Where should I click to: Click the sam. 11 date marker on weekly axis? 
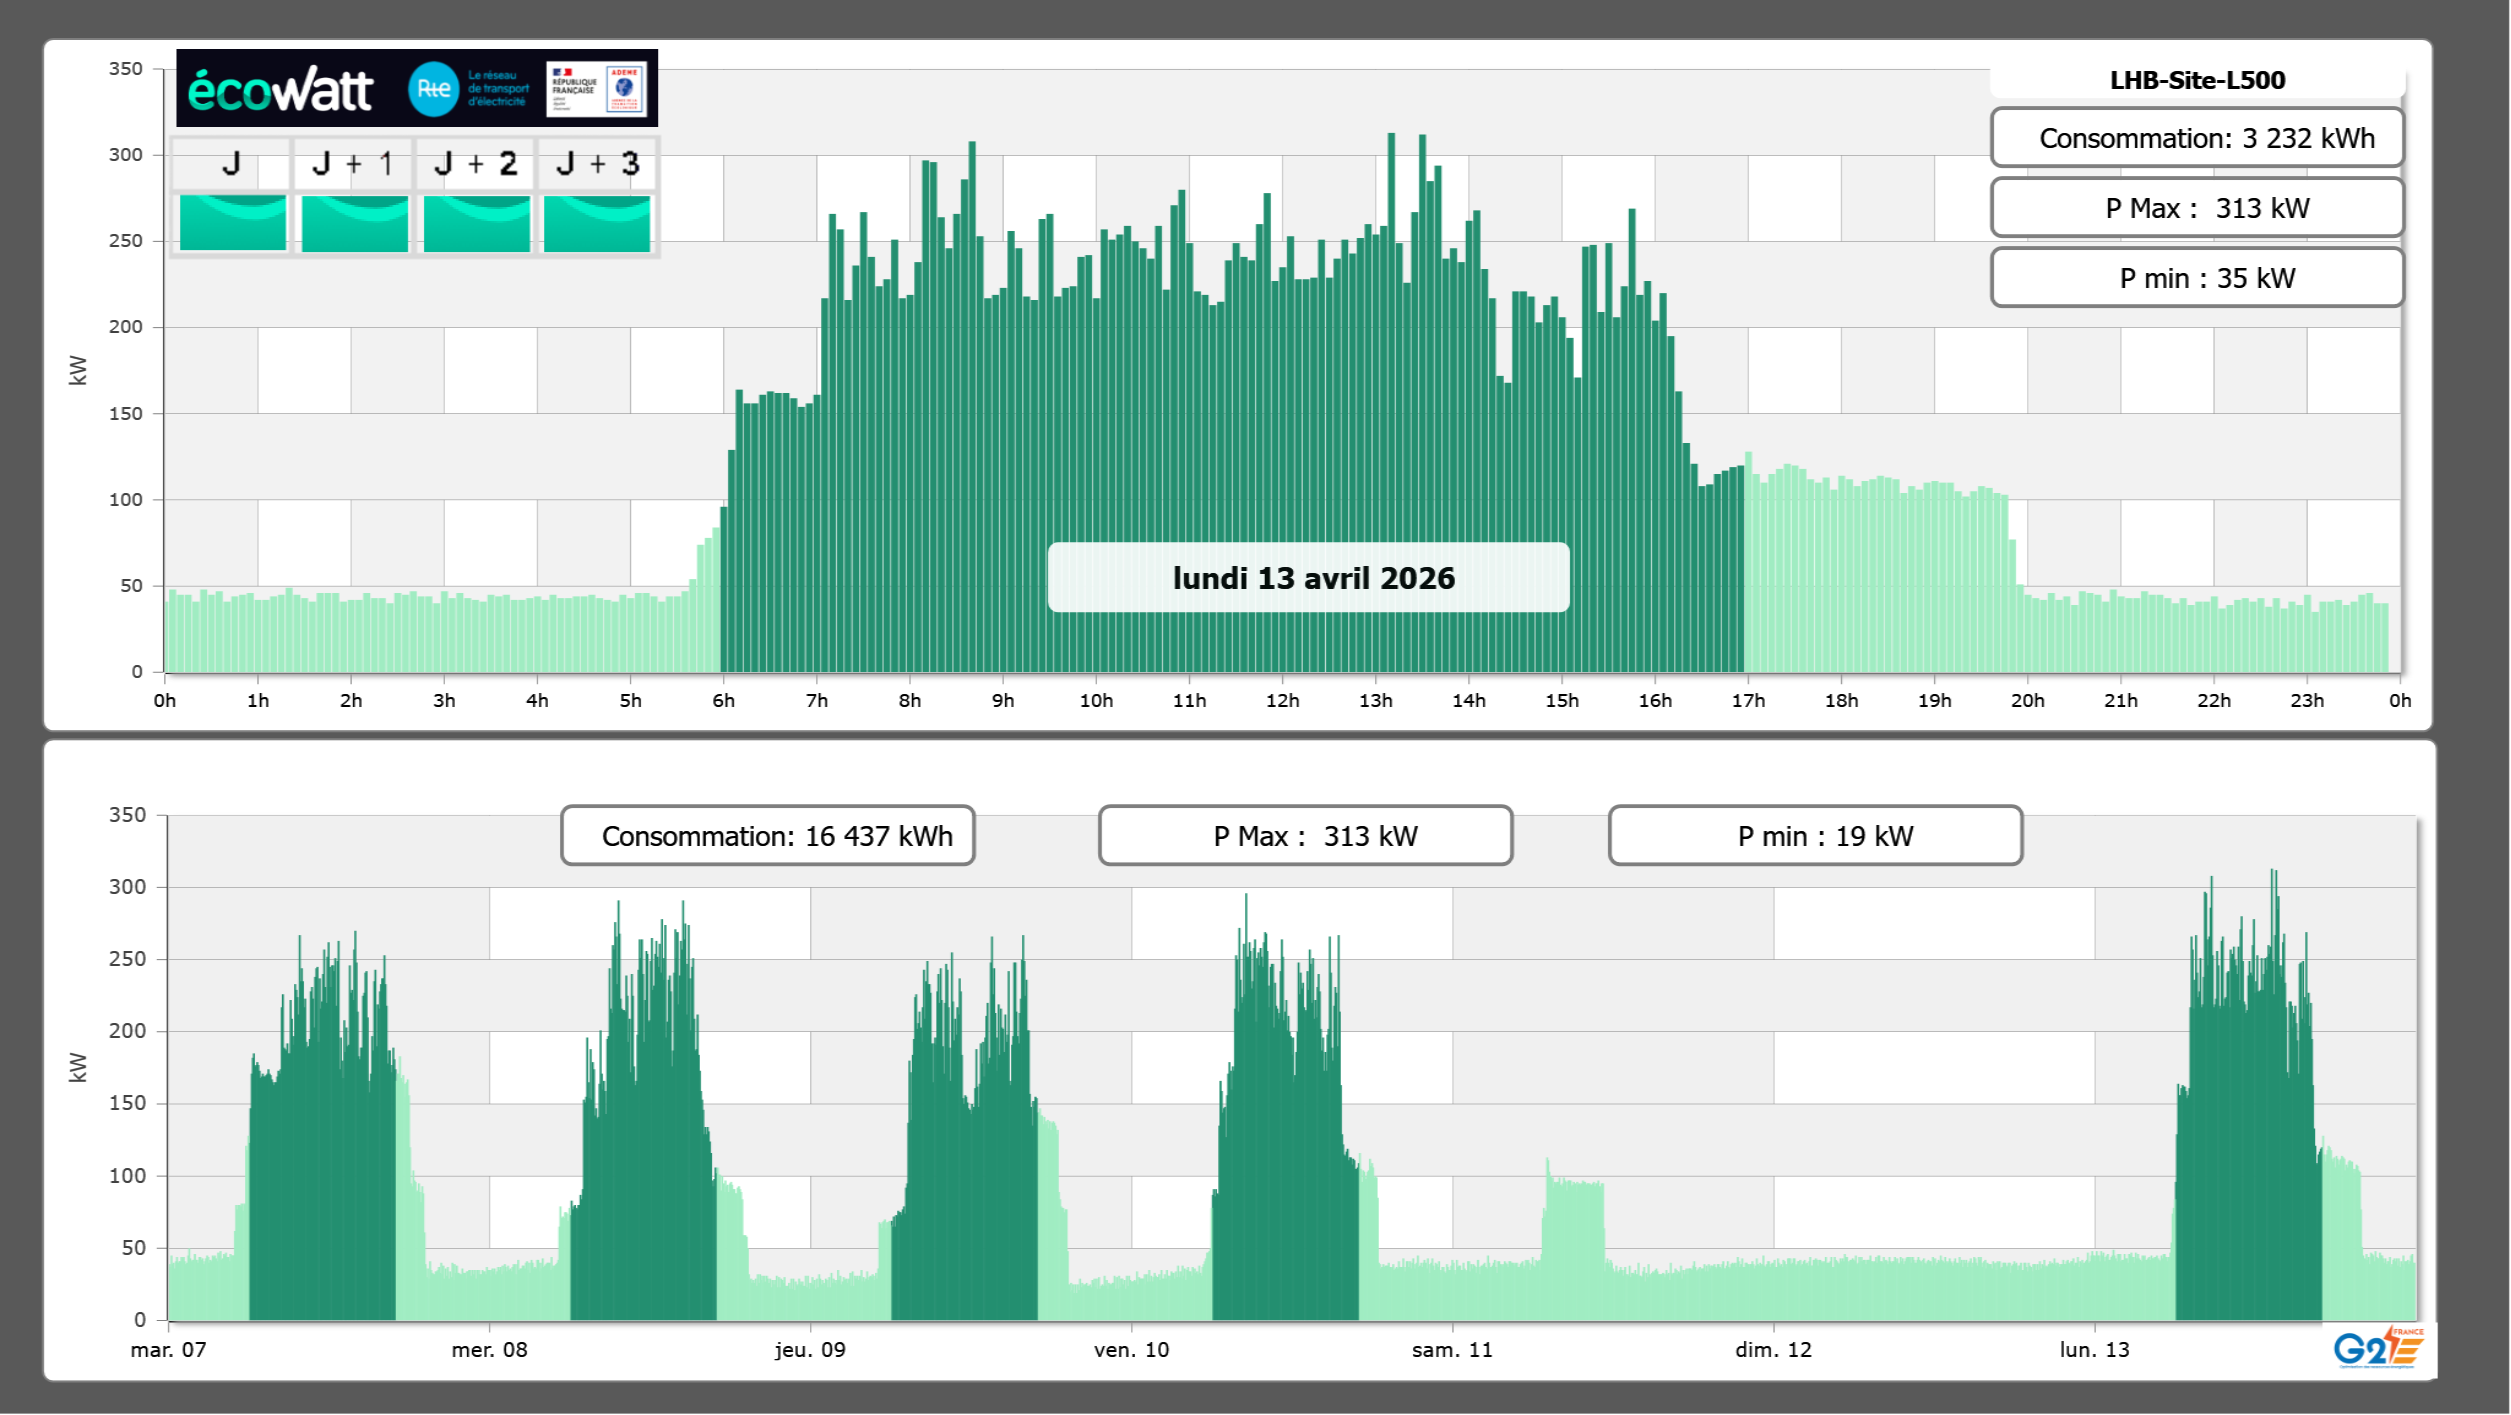click(1452, 1350)
